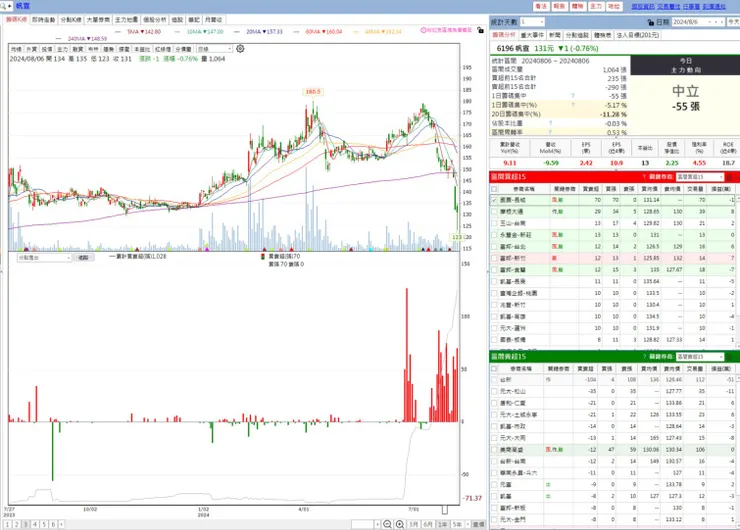740x530 pixels.
Task: Switch to 月營收 tab
Action: [x=213, y=20]
